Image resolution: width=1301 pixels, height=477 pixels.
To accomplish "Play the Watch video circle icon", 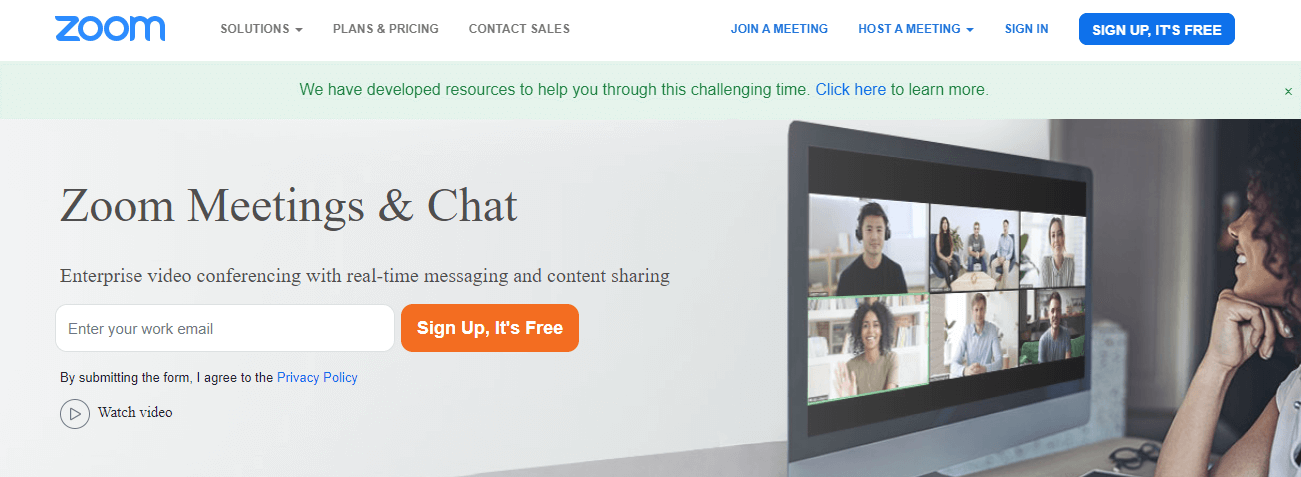I will [75, 413].
